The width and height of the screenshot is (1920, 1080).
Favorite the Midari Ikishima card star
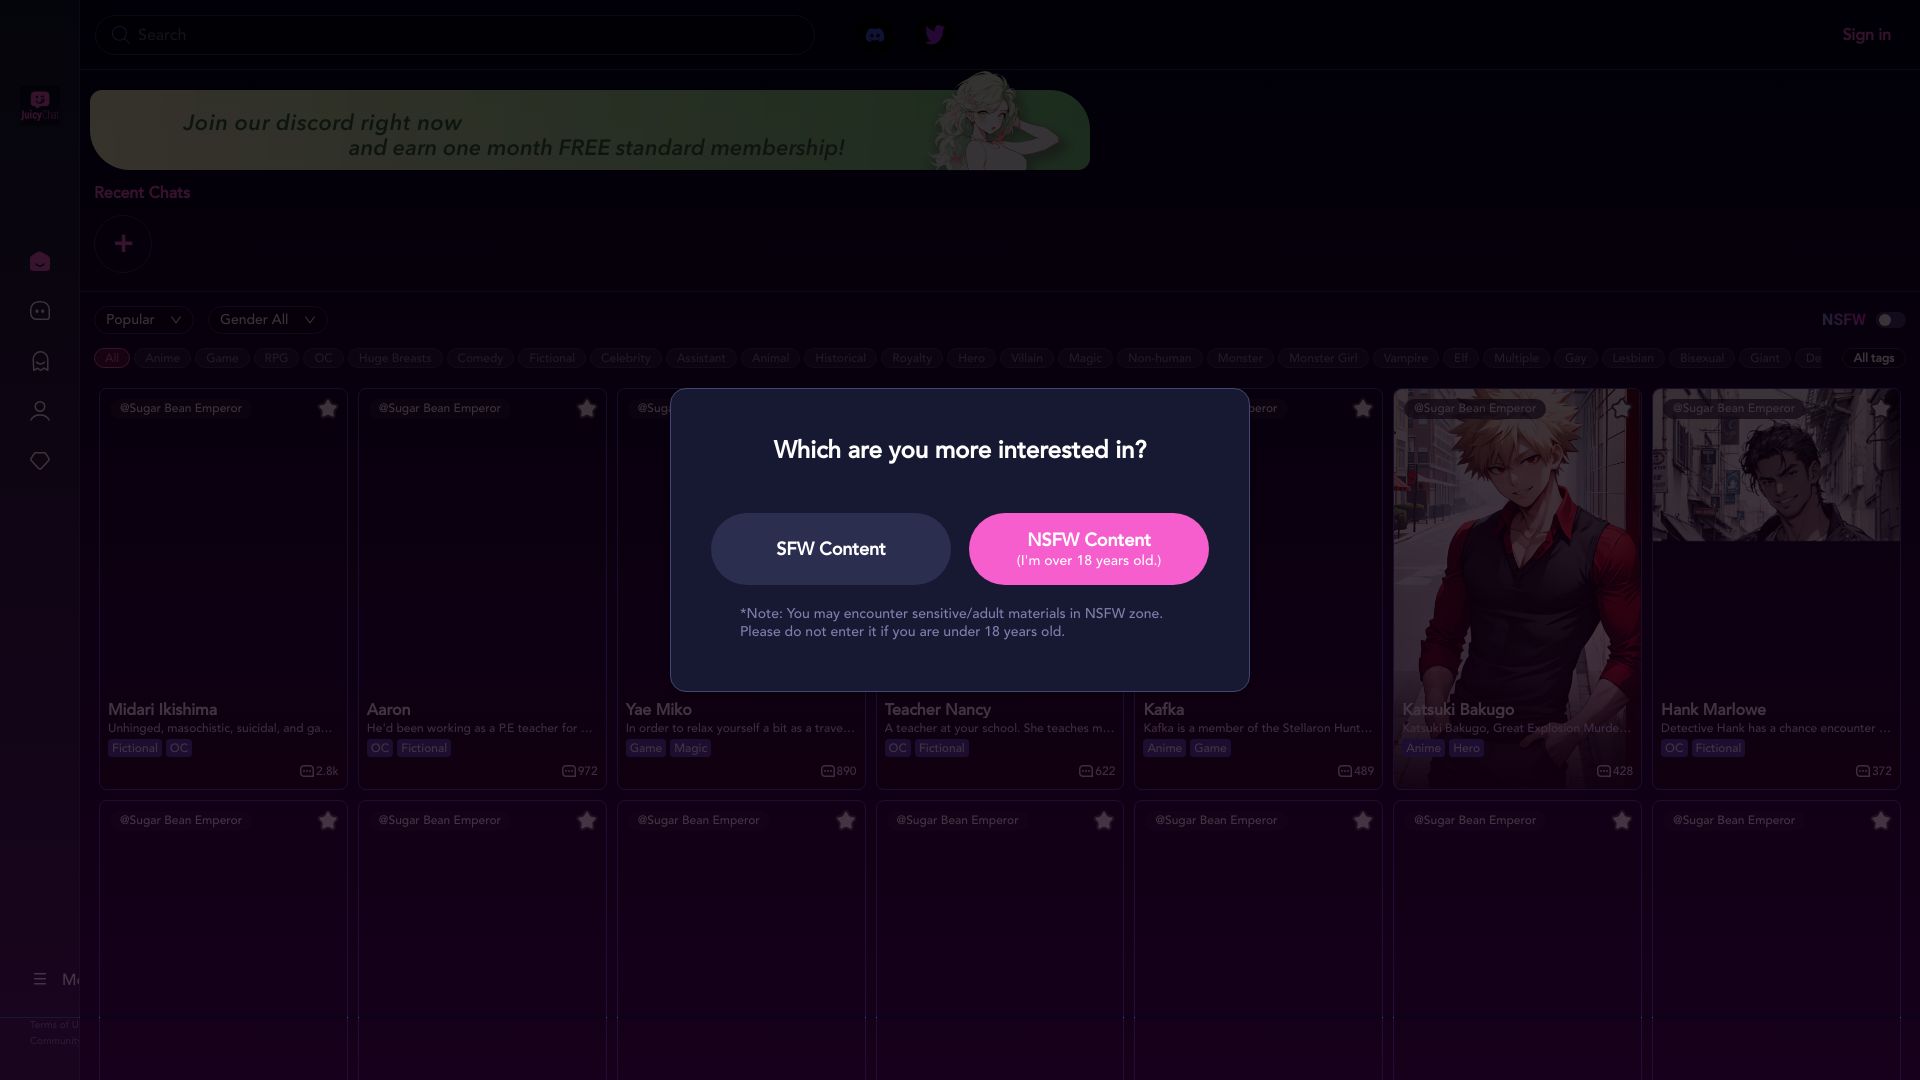pyautogui.click(x=328, y=408)
